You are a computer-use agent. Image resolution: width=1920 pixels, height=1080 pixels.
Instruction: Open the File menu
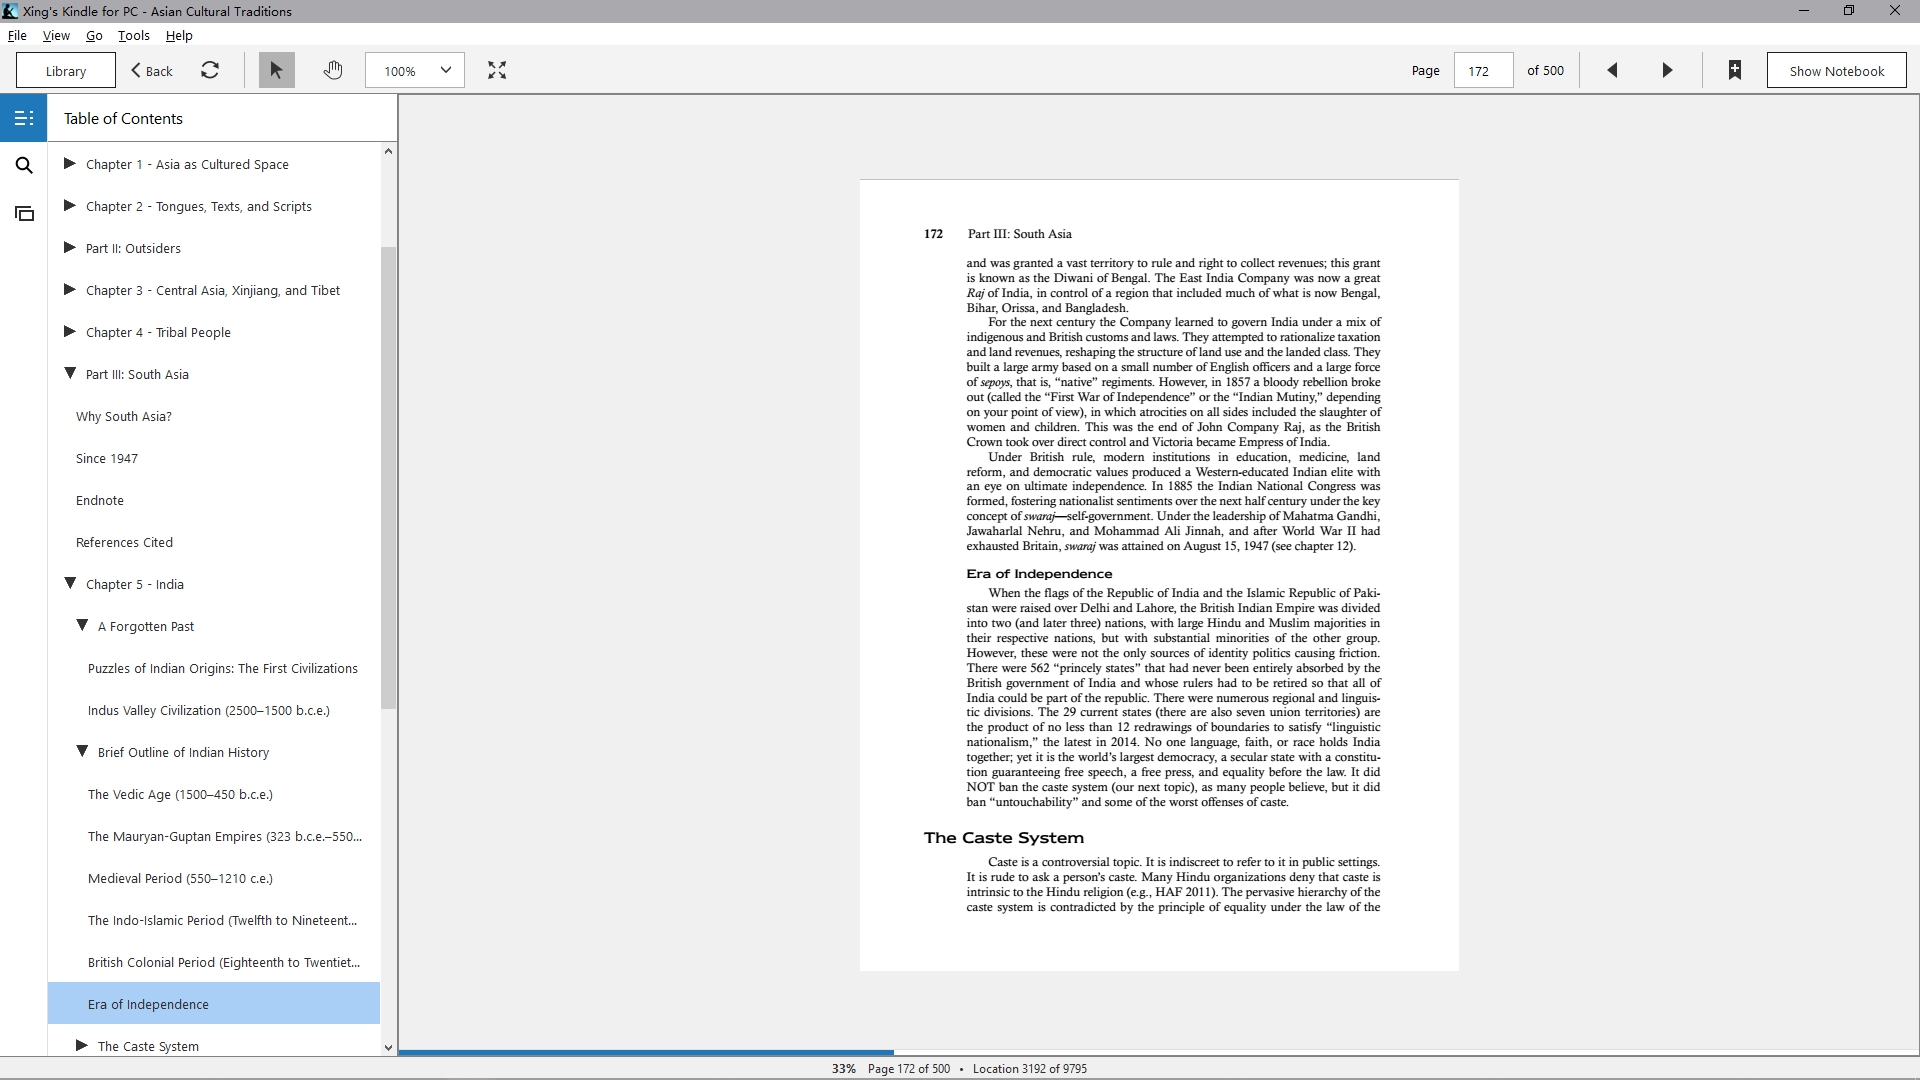(x=17, y=35)
